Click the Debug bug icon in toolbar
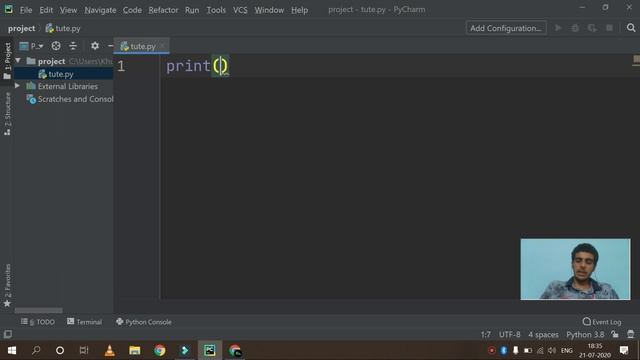 pyautogui.click(x=575, y=28)
